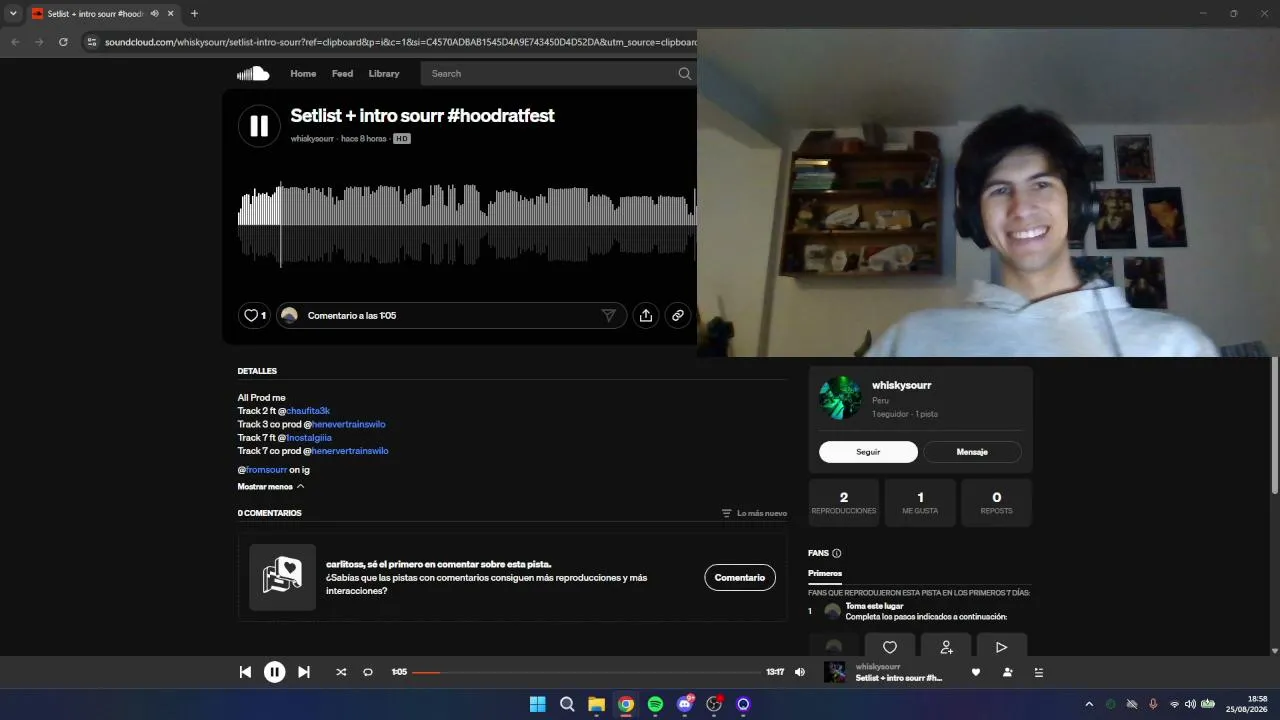This screenshot has width=1280, height=720.
Task: Go to the Home menu
Action: click(x=303, y=73)
